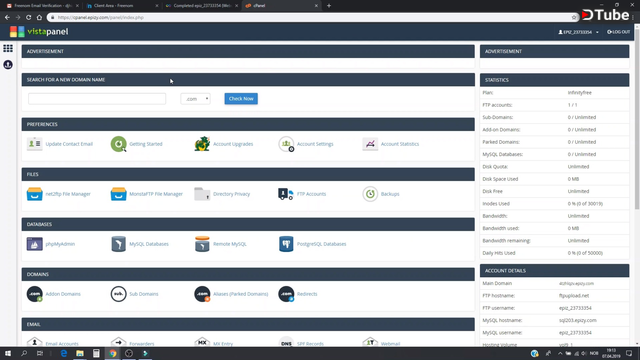Image resolution: width=640 pixels, height=360 pixels.
Task: Switch to Completed epiz_23733354 tab
Action: [x=202, y=6]
